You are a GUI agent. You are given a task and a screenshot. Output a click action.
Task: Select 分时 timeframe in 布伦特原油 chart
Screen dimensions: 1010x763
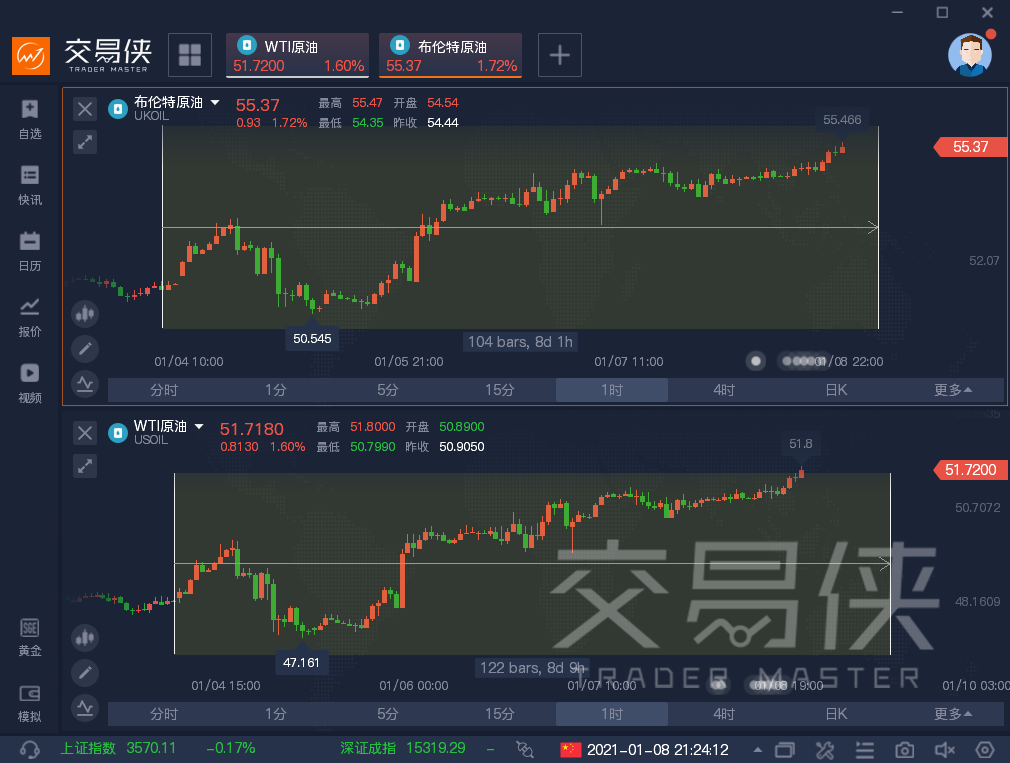(164, 390)
